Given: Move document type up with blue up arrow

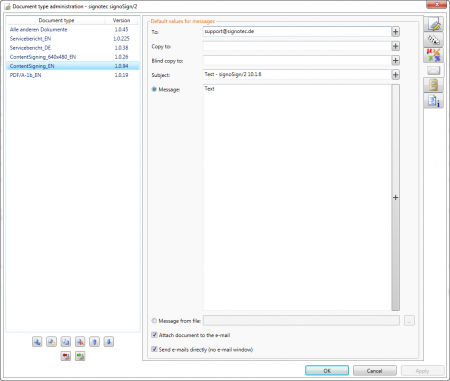Looking at the screenshot, I should pyautogui.click(x=94, y=342).
